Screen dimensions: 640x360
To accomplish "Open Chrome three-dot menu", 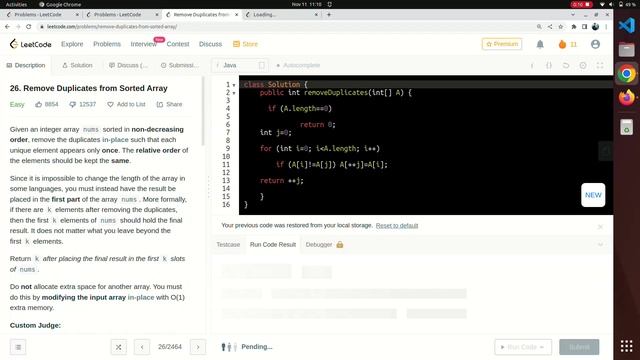I will [606, 27].
